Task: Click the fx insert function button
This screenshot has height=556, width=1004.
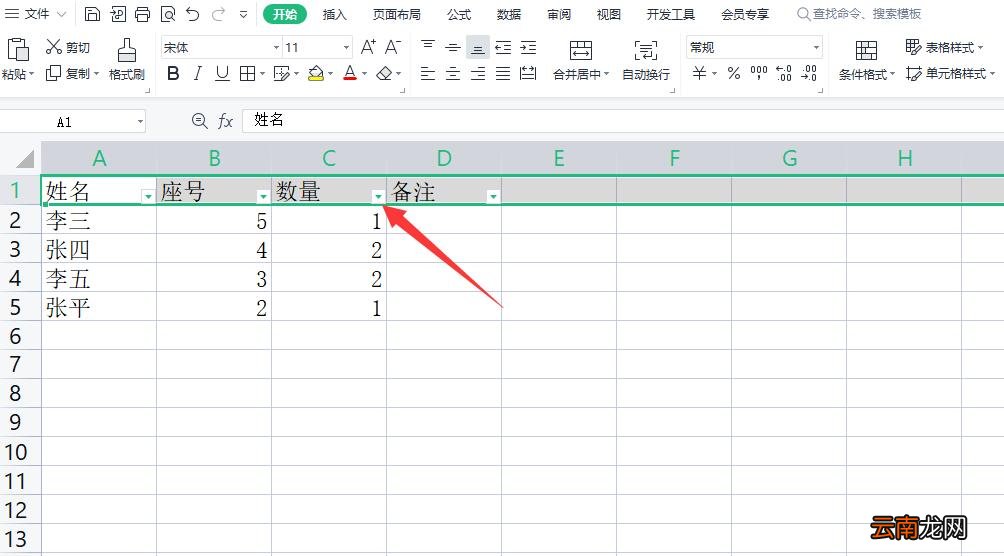Action: coord(225,120)
